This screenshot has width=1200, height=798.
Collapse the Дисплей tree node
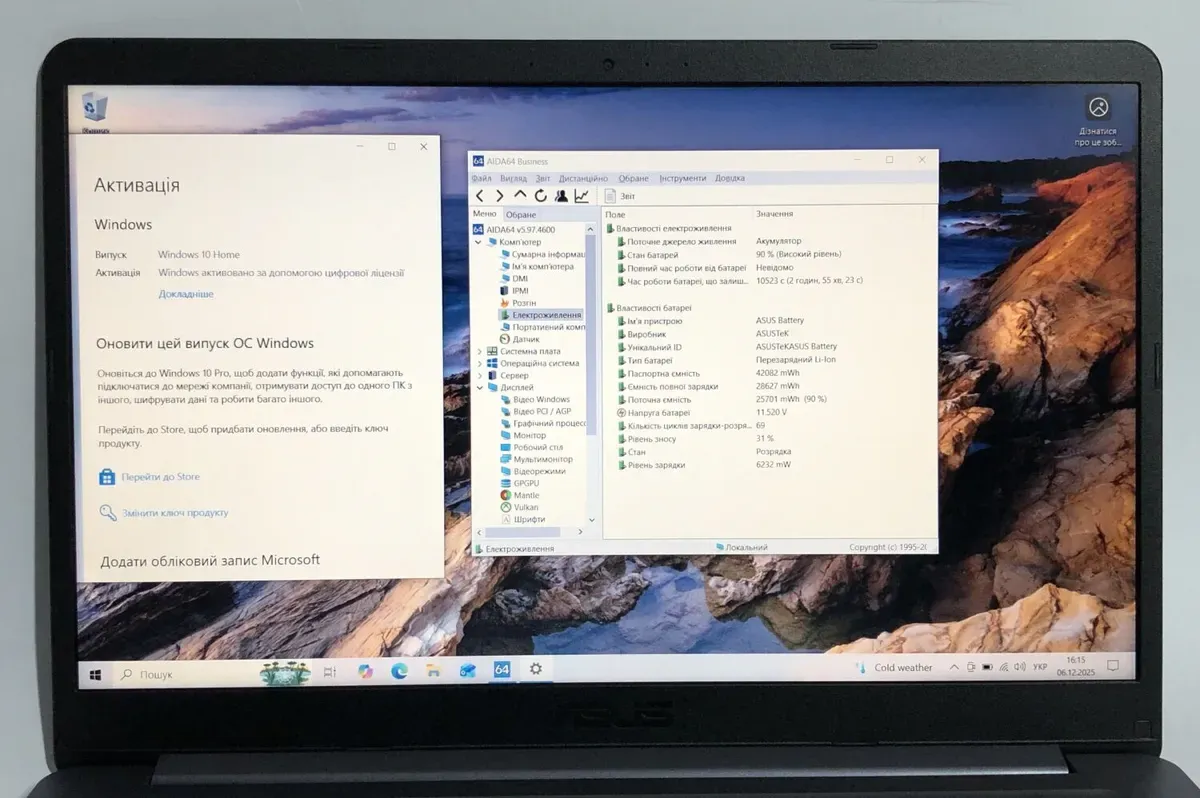[x=479, y=388]
